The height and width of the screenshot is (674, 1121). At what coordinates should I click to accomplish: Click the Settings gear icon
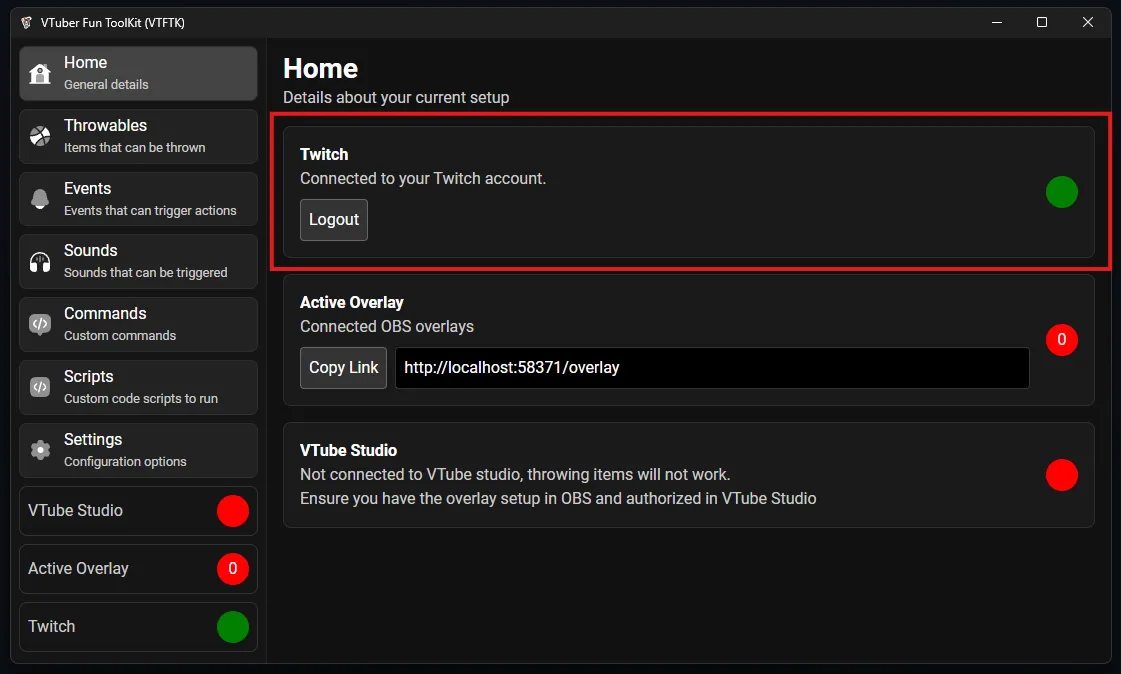(40, 450)
